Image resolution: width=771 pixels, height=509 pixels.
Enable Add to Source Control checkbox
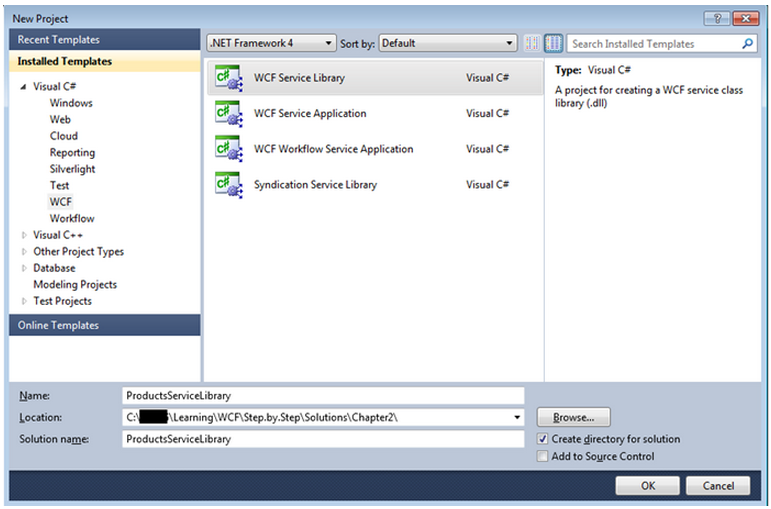pos(542,456)
